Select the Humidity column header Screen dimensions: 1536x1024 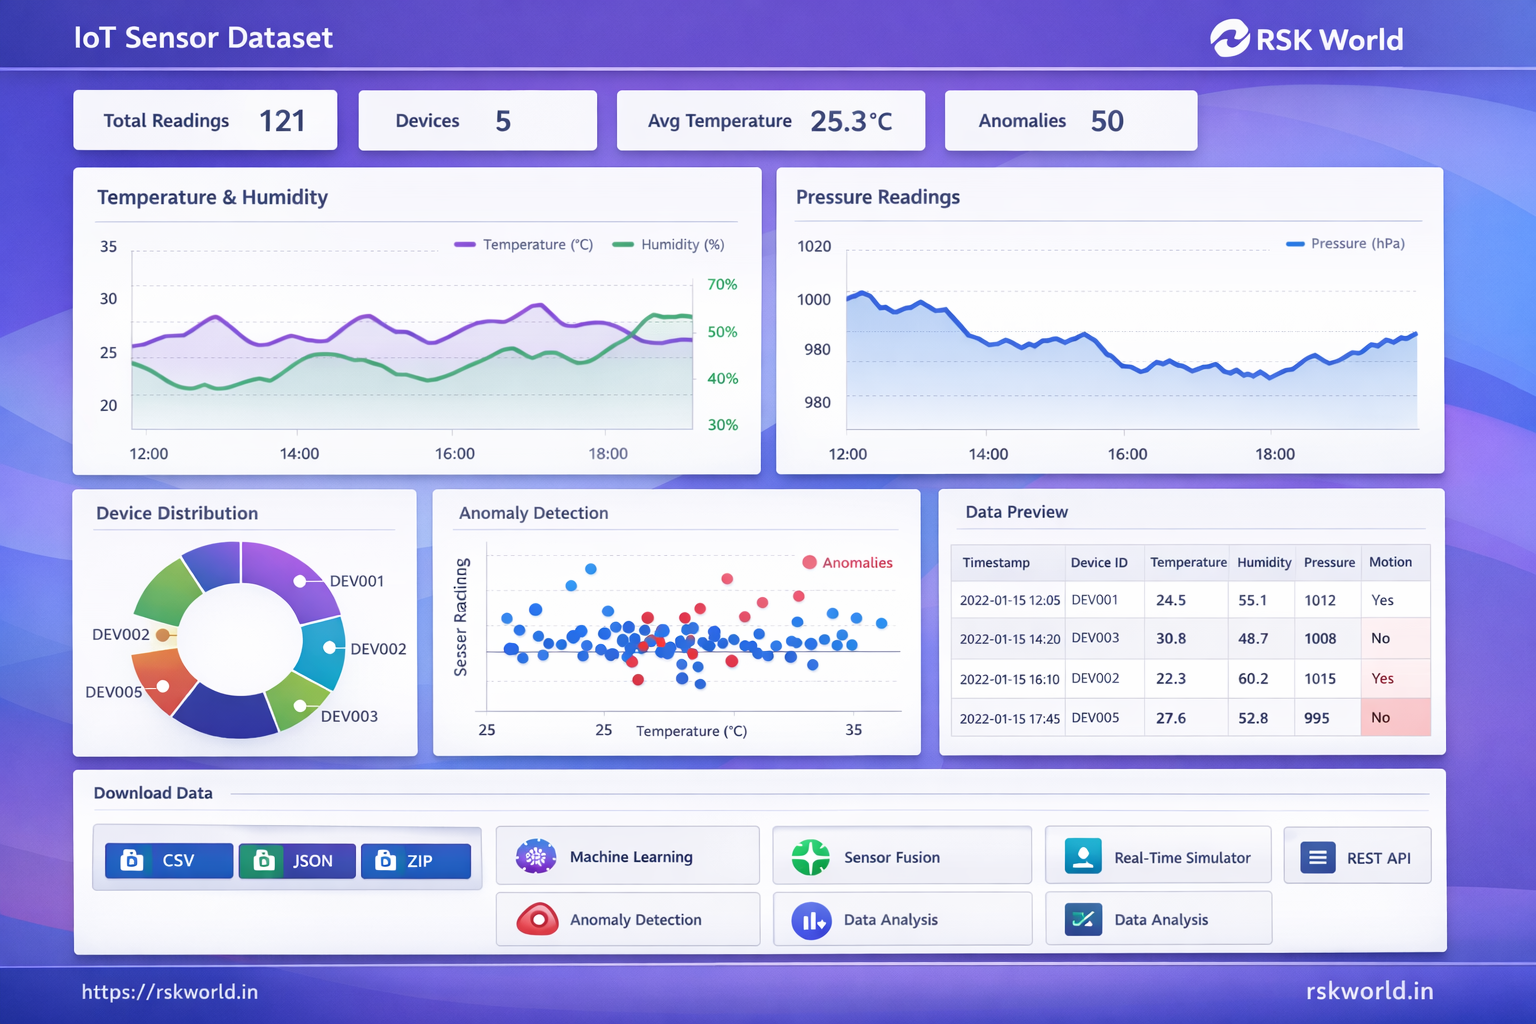(x=1264, y=562)
